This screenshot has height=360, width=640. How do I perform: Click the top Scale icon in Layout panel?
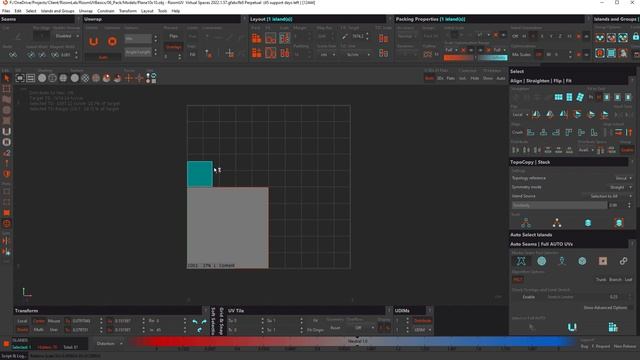(x=284, y=39)
